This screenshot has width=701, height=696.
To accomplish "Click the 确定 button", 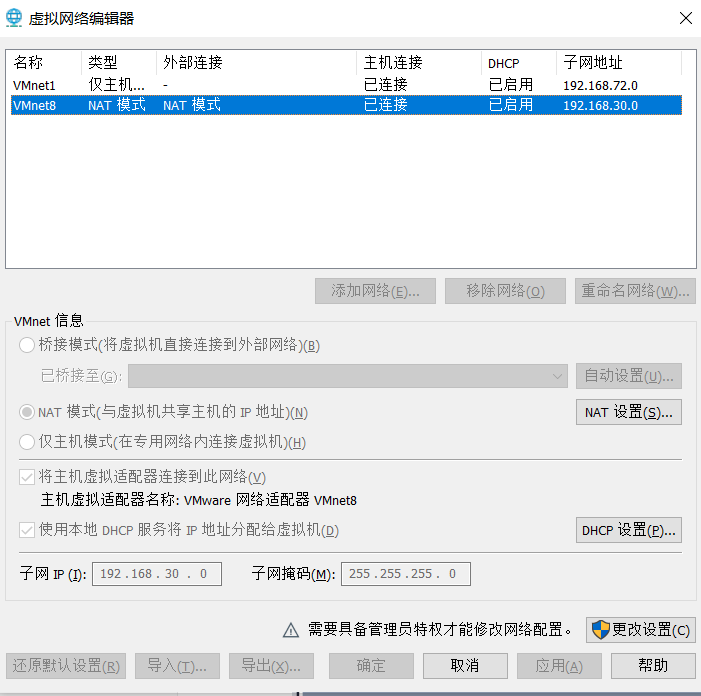I will pyautogui.click(x=371, y=666).
